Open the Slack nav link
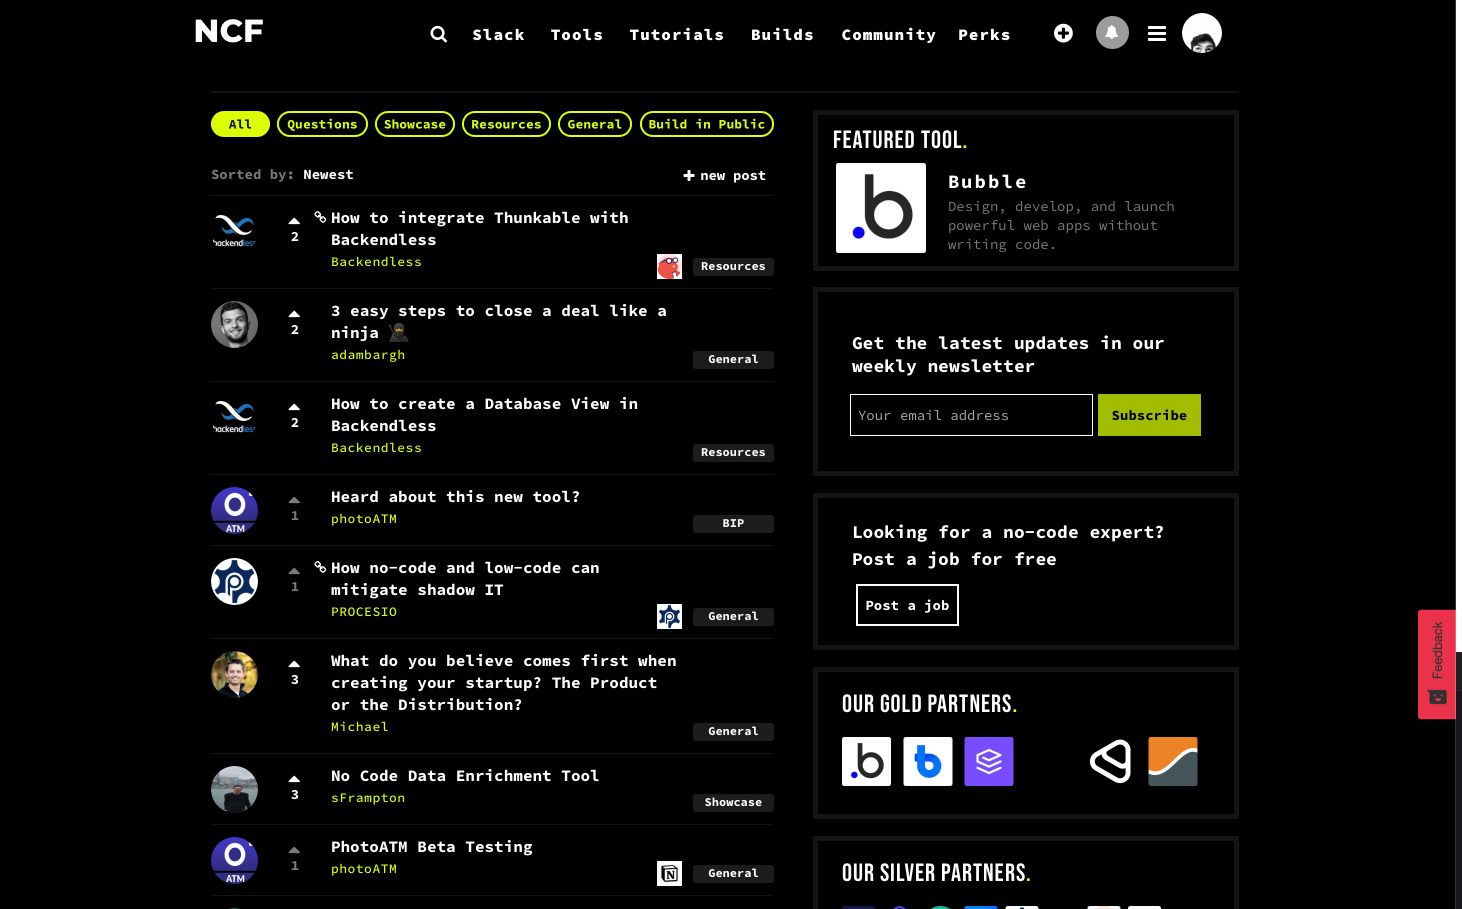Screen dimensions: 1462x909 tap(498, 35)
